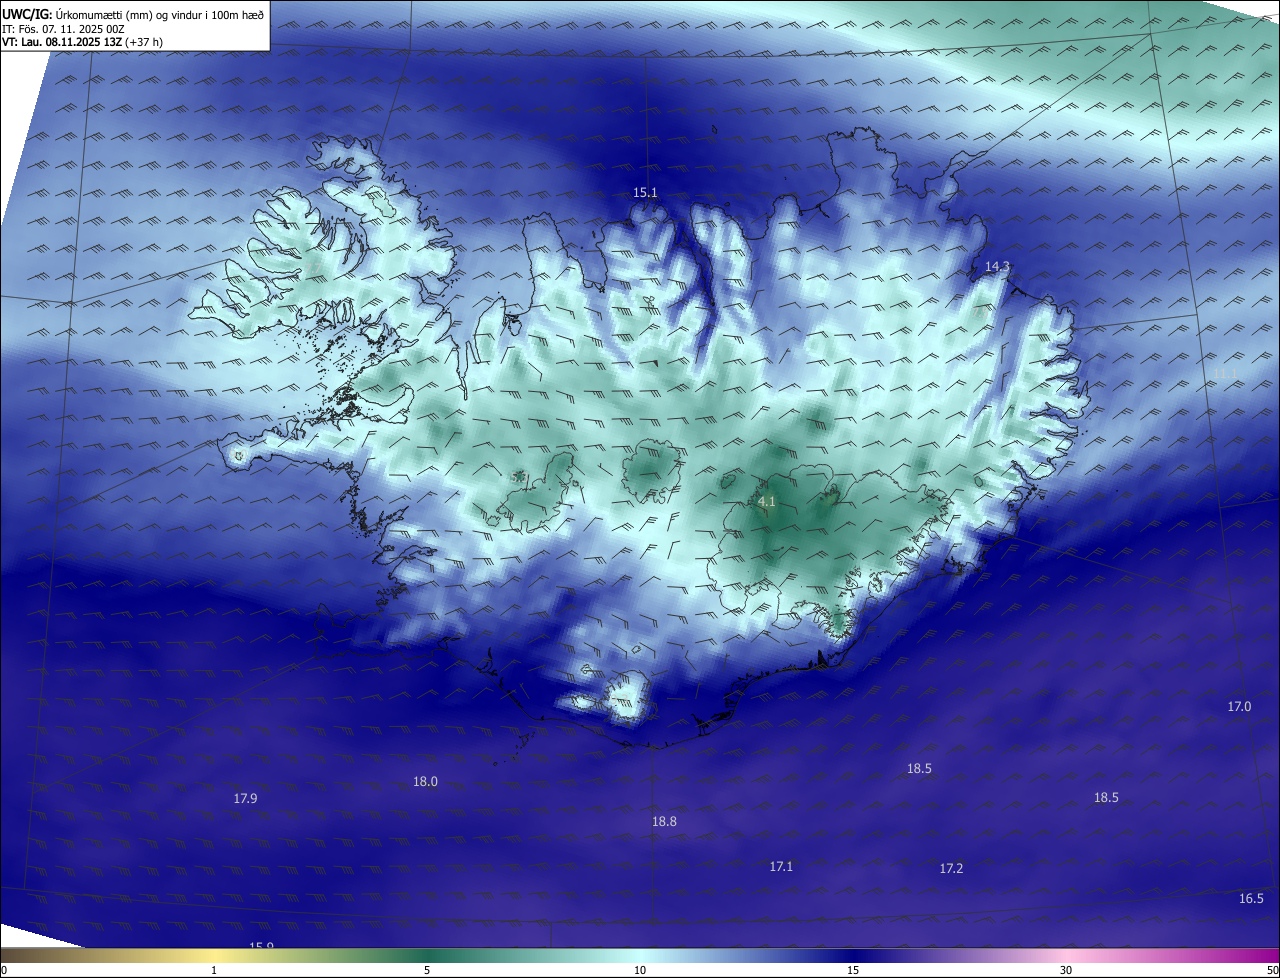
Task: Click the 17.1 value on the map
Action: (x=781, y=866)
